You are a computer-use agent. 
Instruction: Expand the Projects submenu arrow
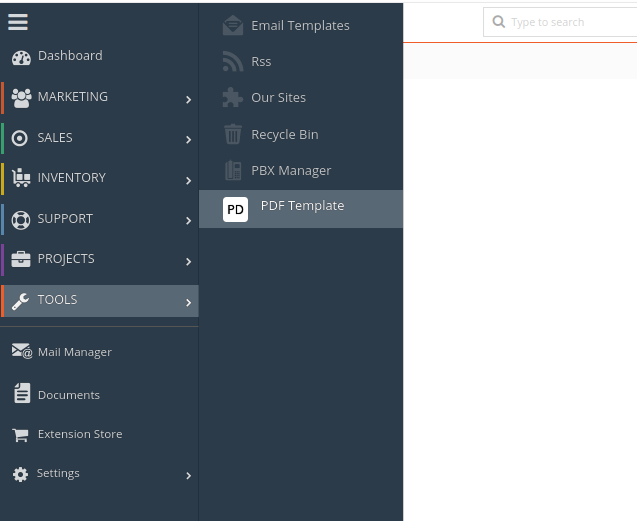click(x=188, y=261)
